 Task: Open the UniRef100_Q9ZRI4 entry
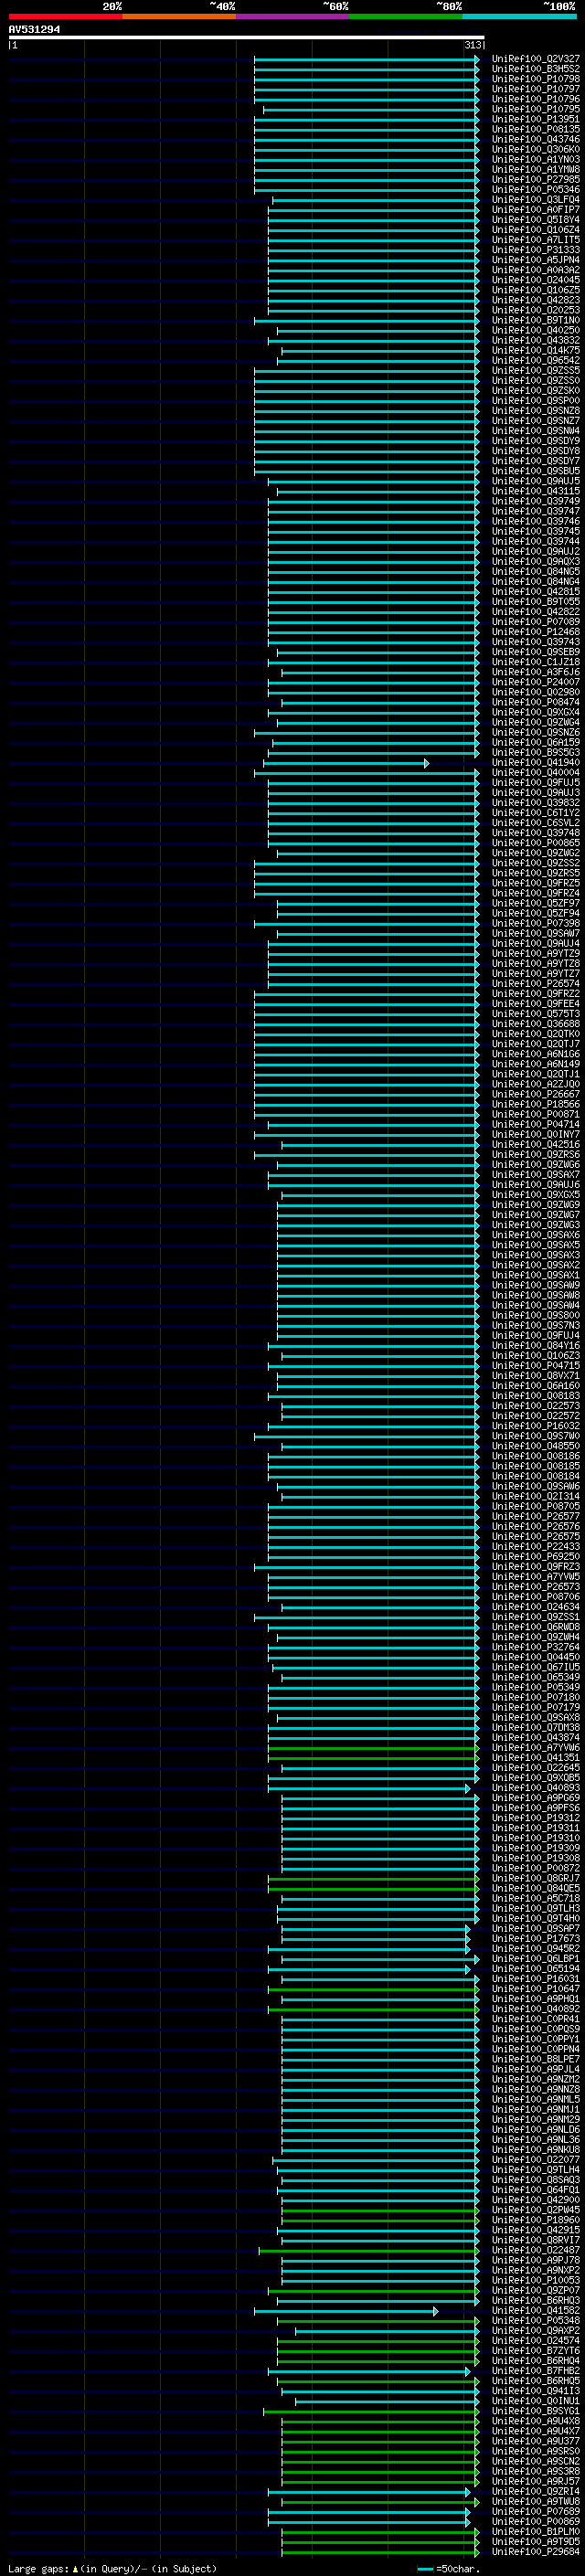(536, 2491)
